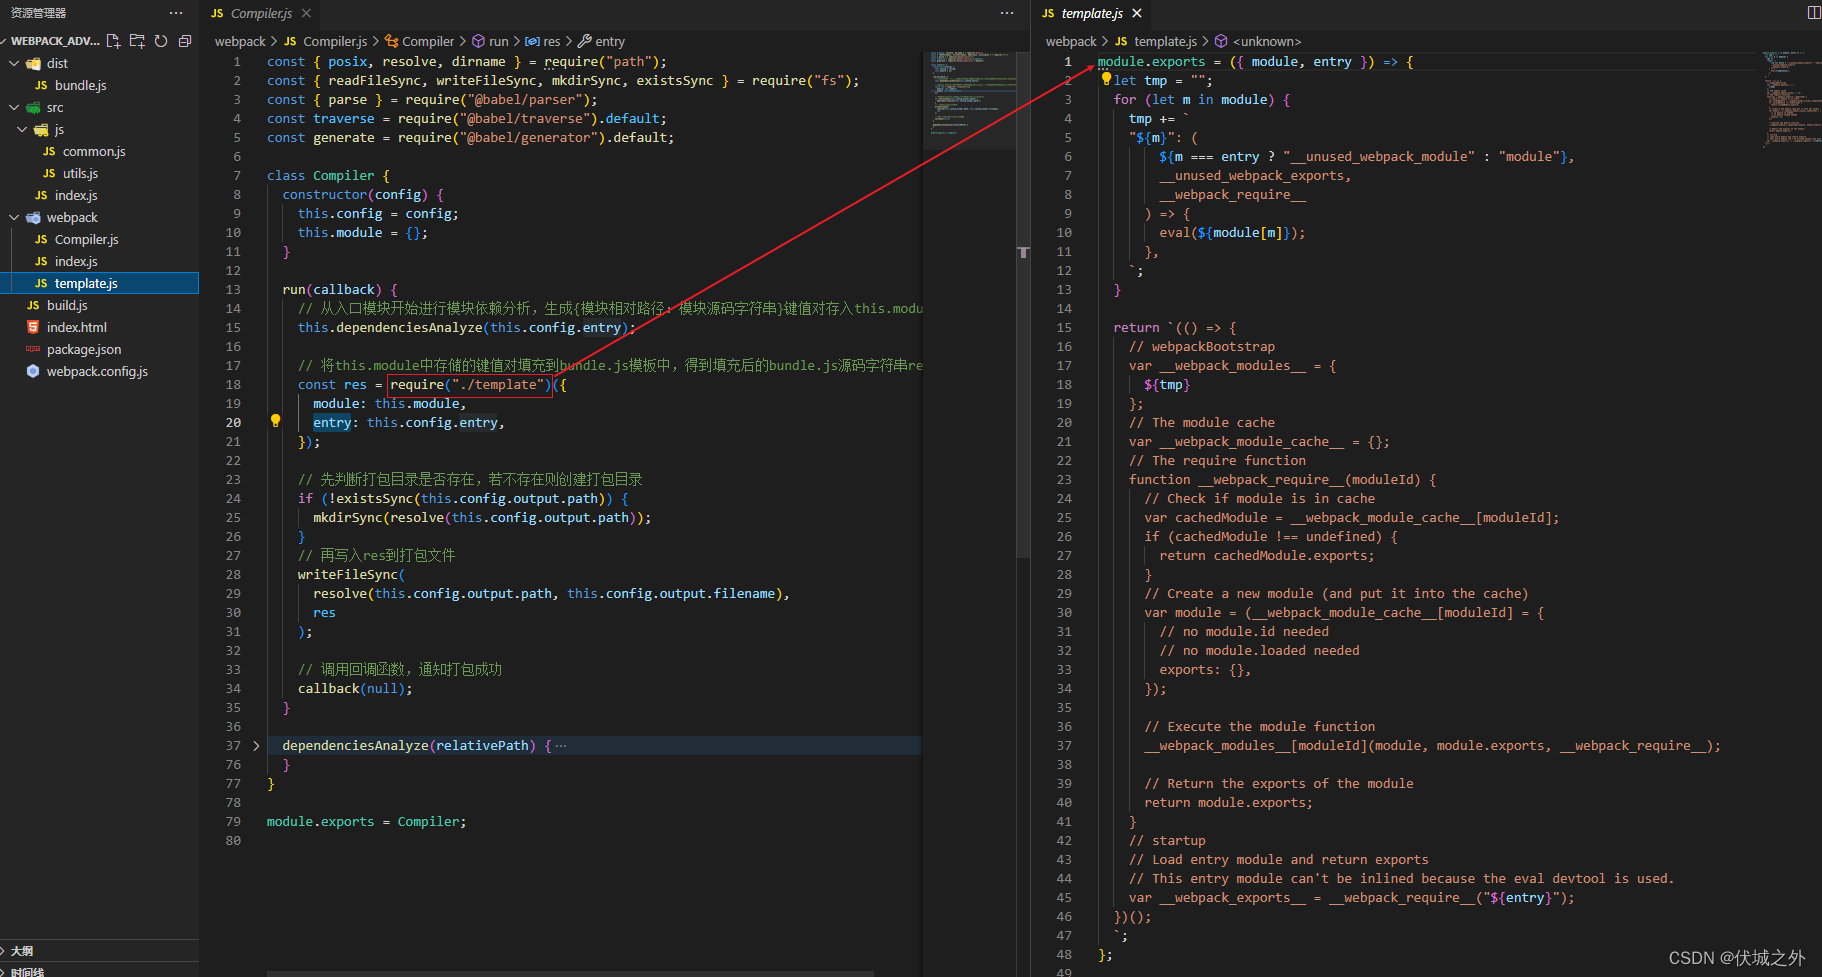The width and height of the screenshot is (1822, 977).
Task: Create a new file using the Explorer new-file icon
Action: [113, 41]
